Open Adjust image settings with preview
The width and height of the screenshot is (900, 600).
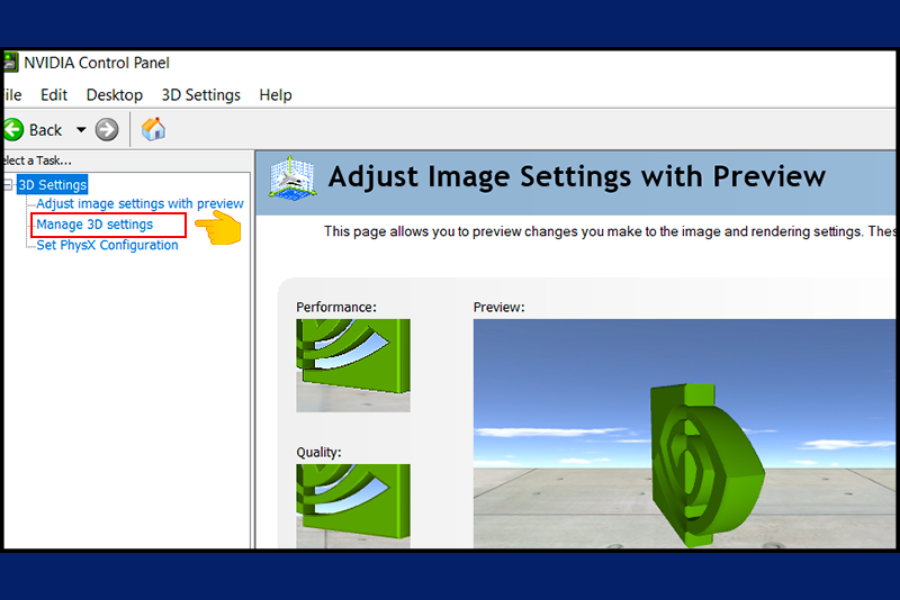coord(140,203)
